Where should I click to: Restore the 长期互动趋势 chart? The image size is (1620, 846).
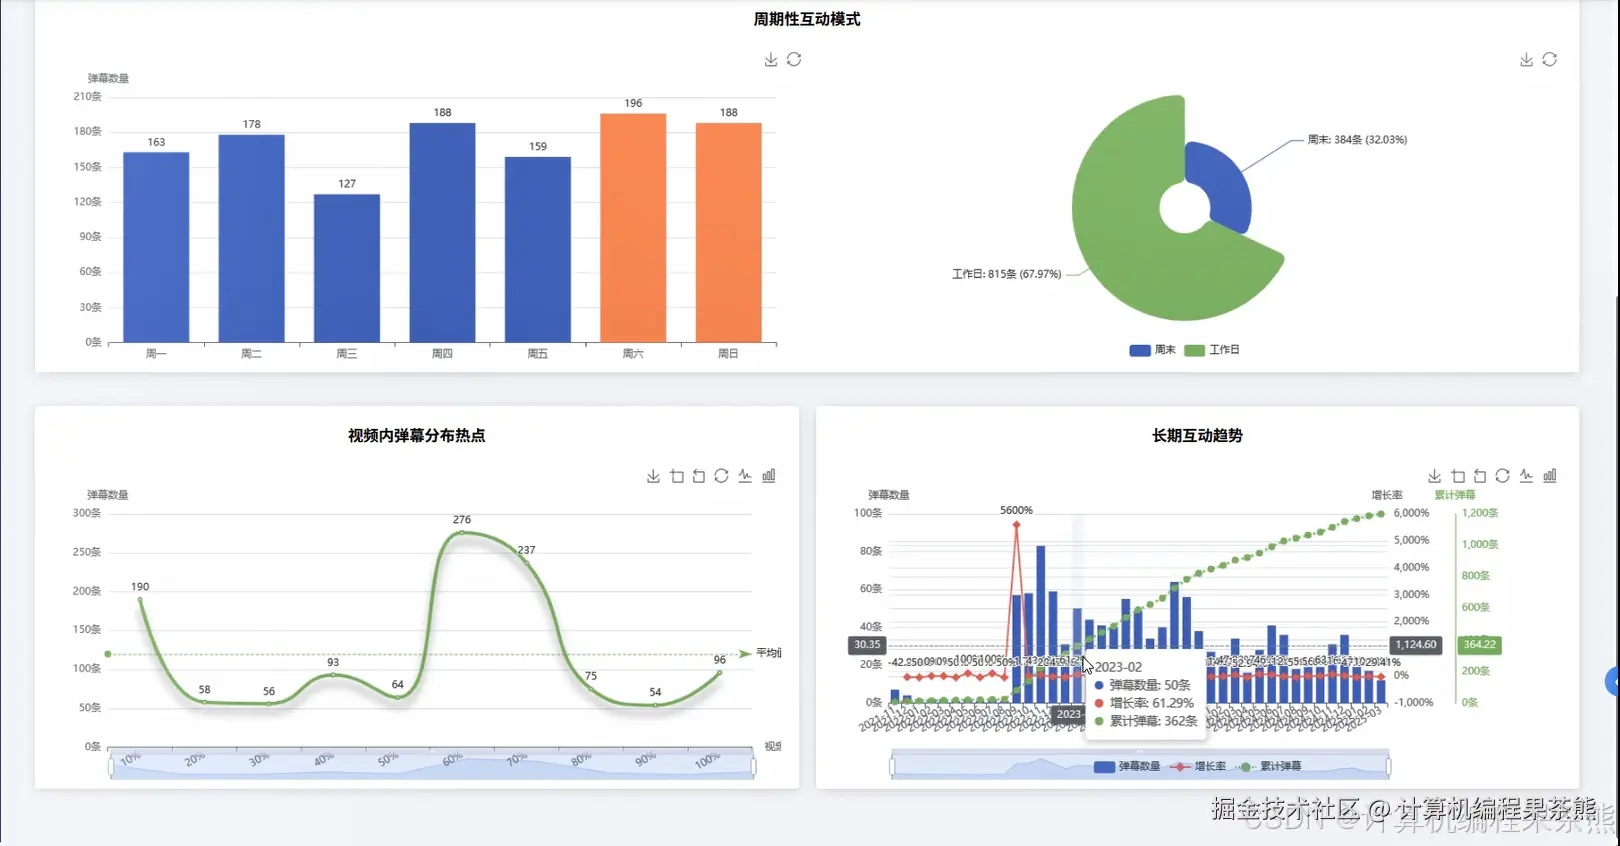(x=1502, y=476)
